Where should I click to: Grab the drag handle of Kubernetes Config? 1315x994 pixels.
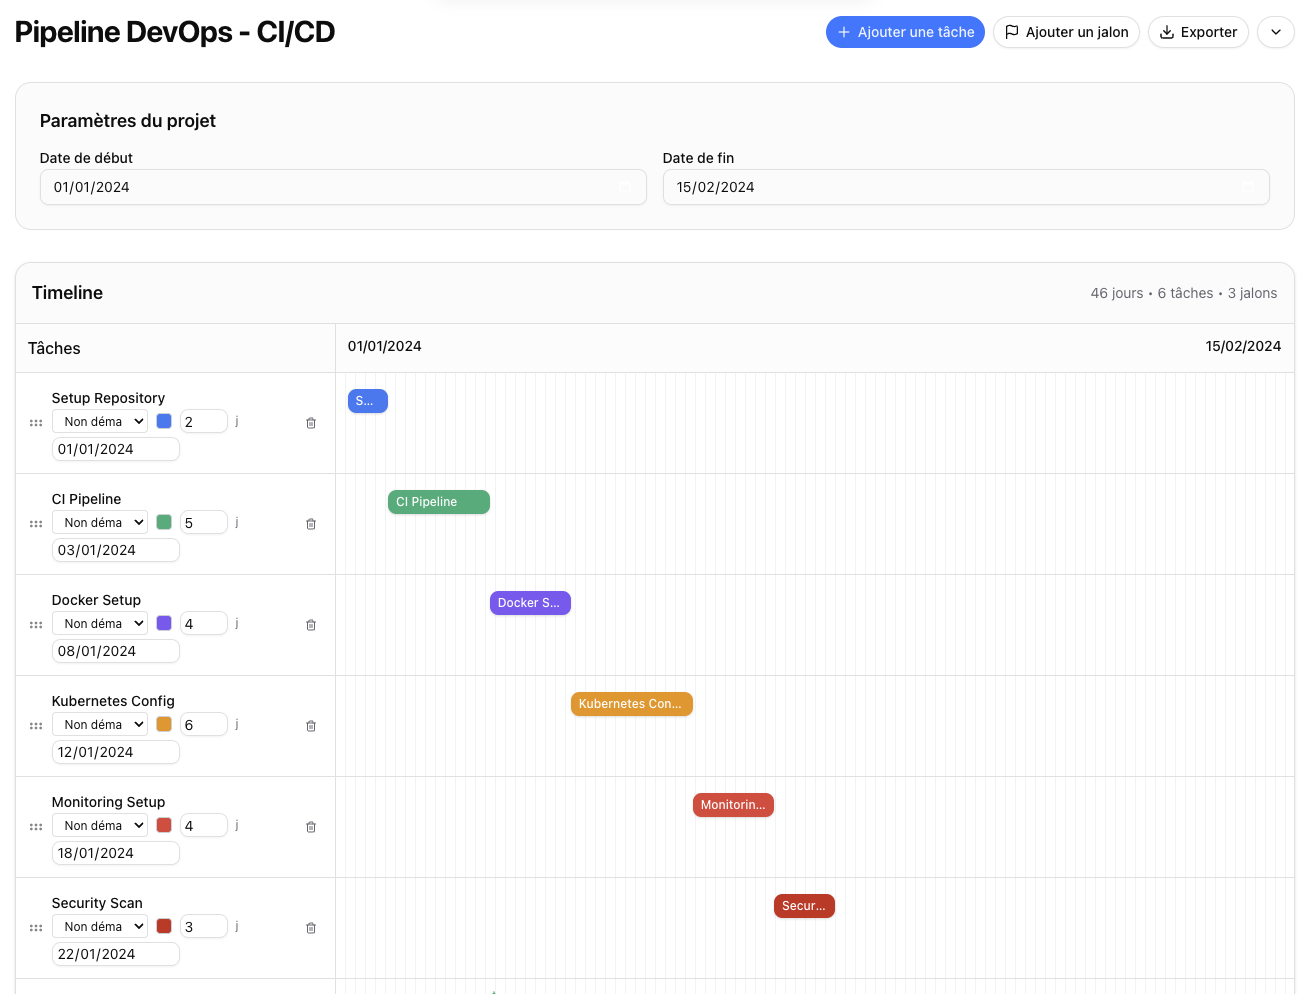[35, 725]
